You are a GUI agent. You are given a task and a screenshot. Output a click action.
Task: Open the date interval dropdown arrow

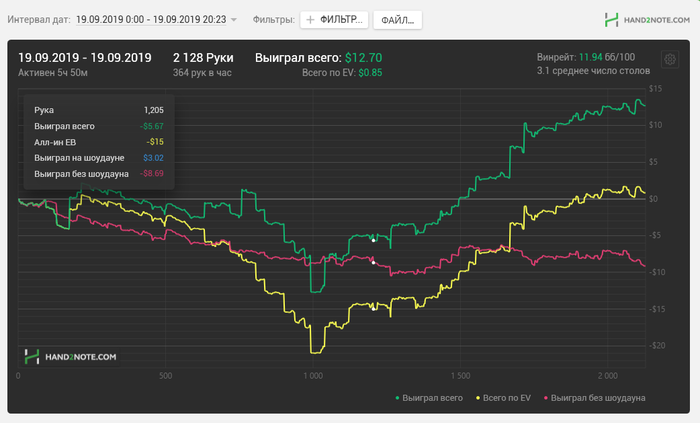tap(233, 20)
